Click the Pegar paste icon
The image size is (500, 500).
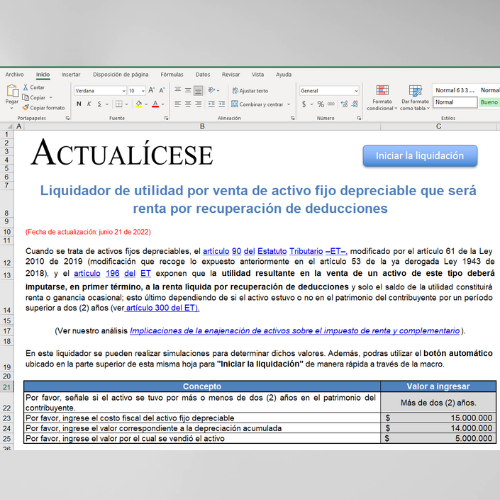pyautogui.click(x=12, y=91)
